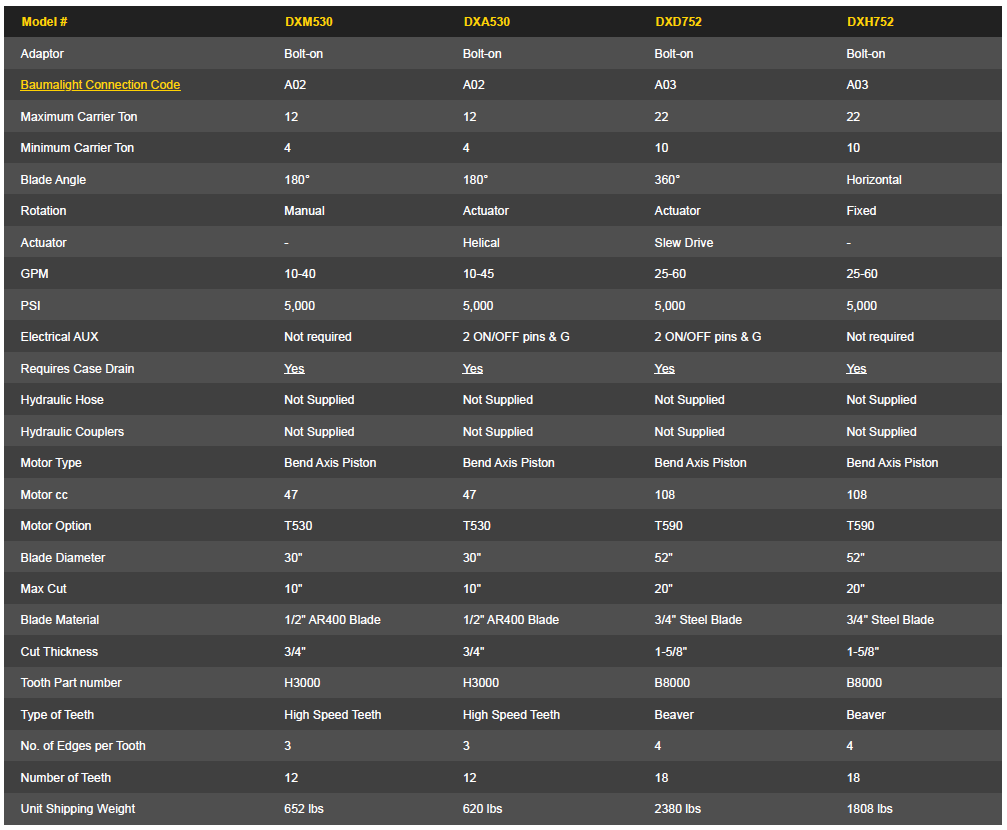The image size is (1007, 830).
Task: Click the 2380 lbs shipping weight
Action: [677, 809]
